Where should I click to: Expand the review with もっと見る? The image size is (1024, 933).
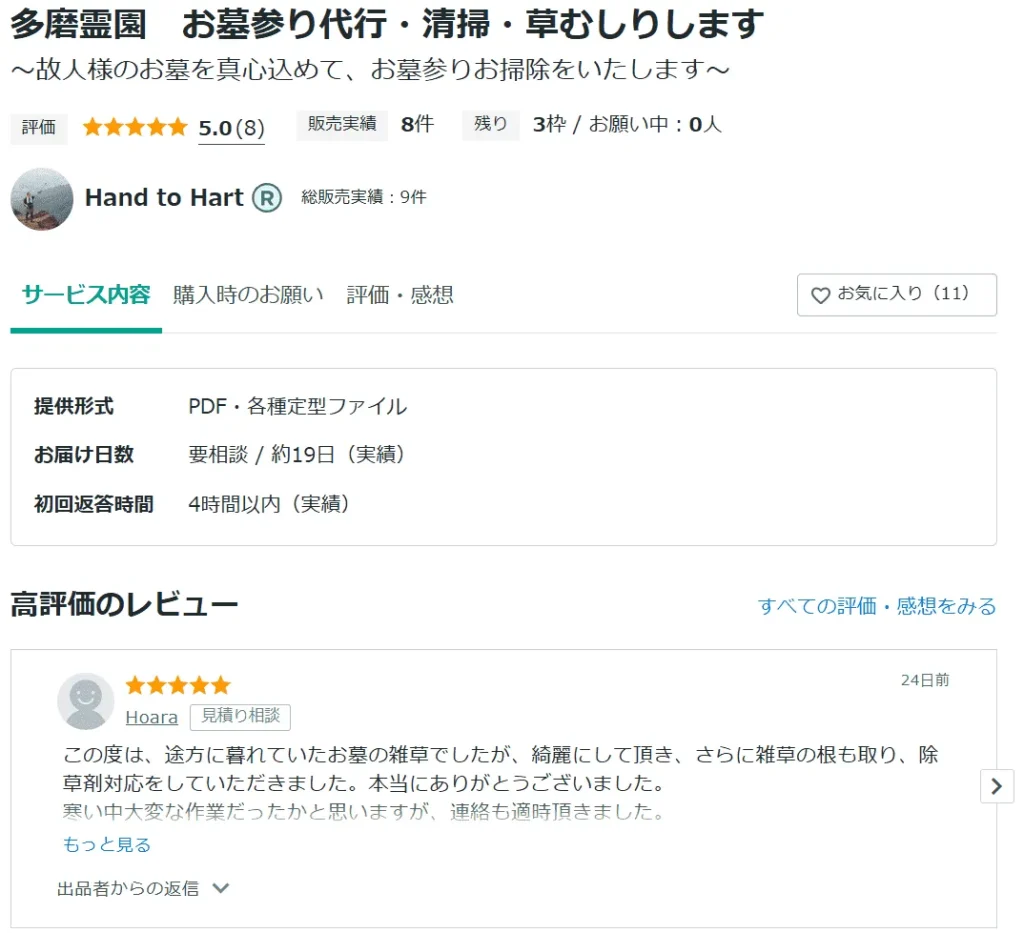tap(107, 845)
